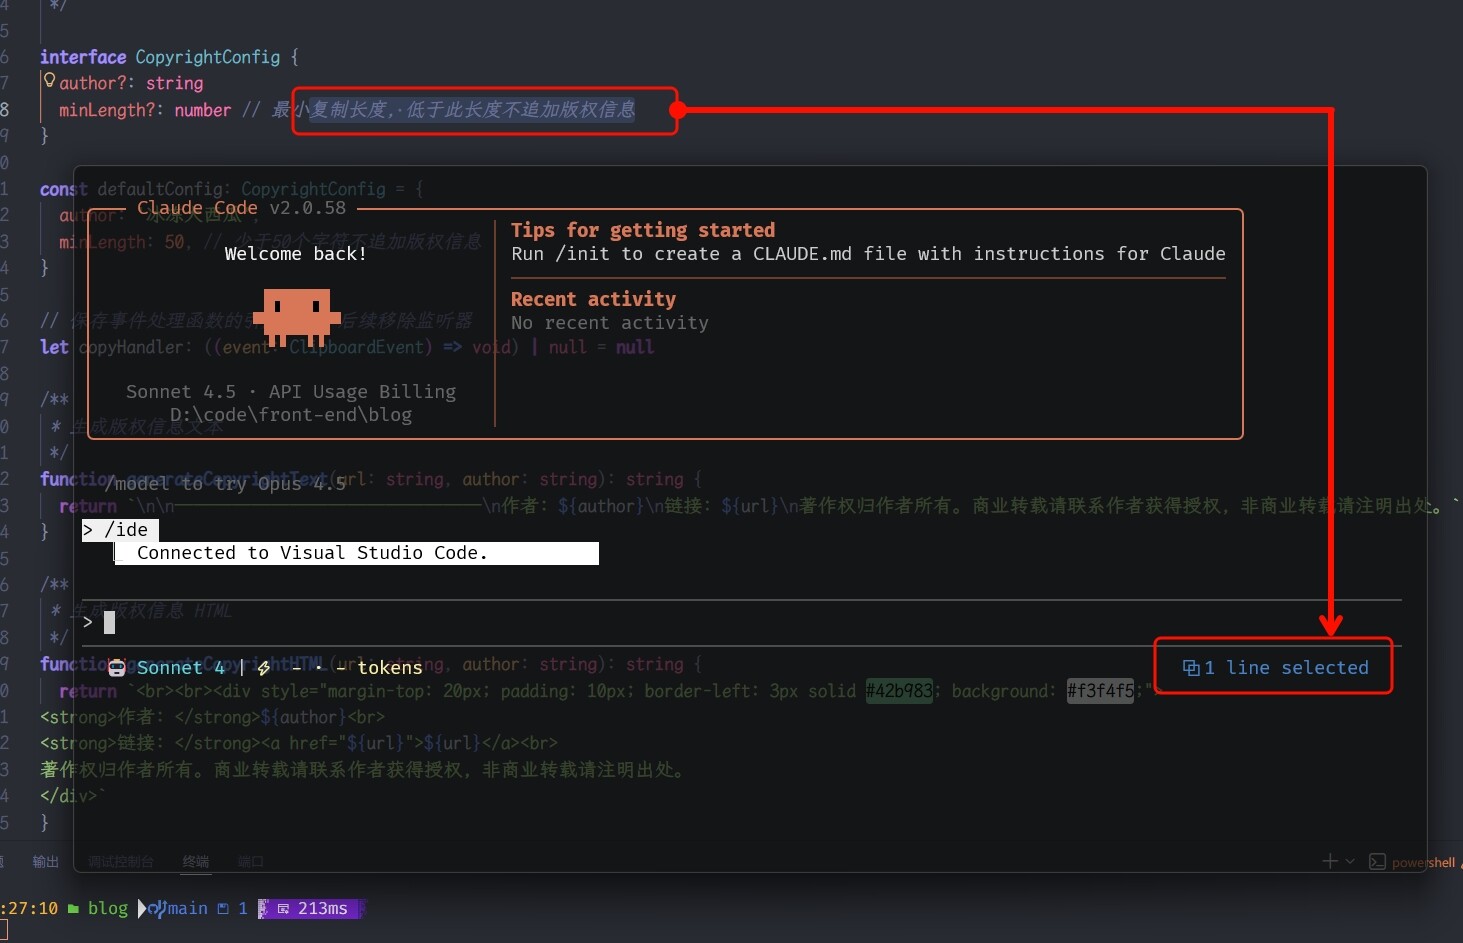Click the robot icon before Sonnet 4
Image resolution: width=1463 pixels, height=943 pixels.
117,668
